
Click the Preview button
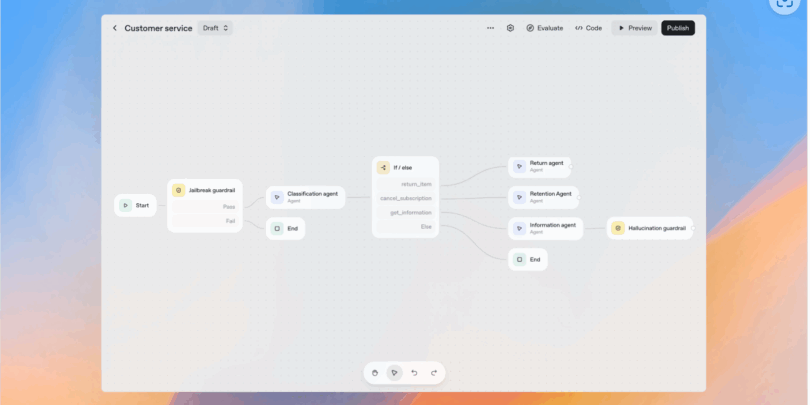(634, 28)
